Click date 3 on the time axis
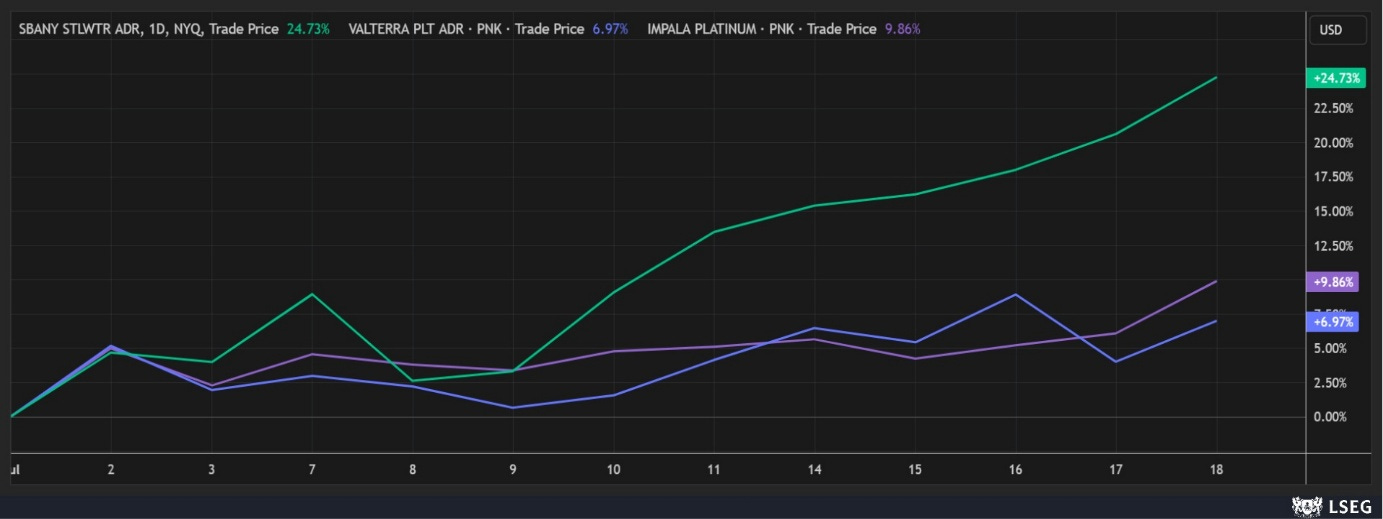This screenshot has height=519, width=1383. pyautogui.click(x=211, y=469)
